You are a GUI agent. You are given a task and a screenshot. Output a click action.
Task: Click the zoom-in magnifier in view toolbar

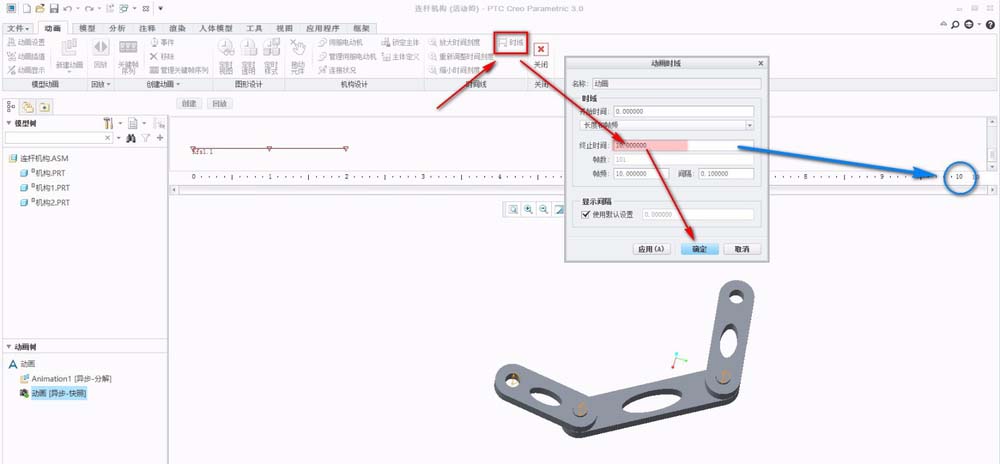(x=528, y=209)
